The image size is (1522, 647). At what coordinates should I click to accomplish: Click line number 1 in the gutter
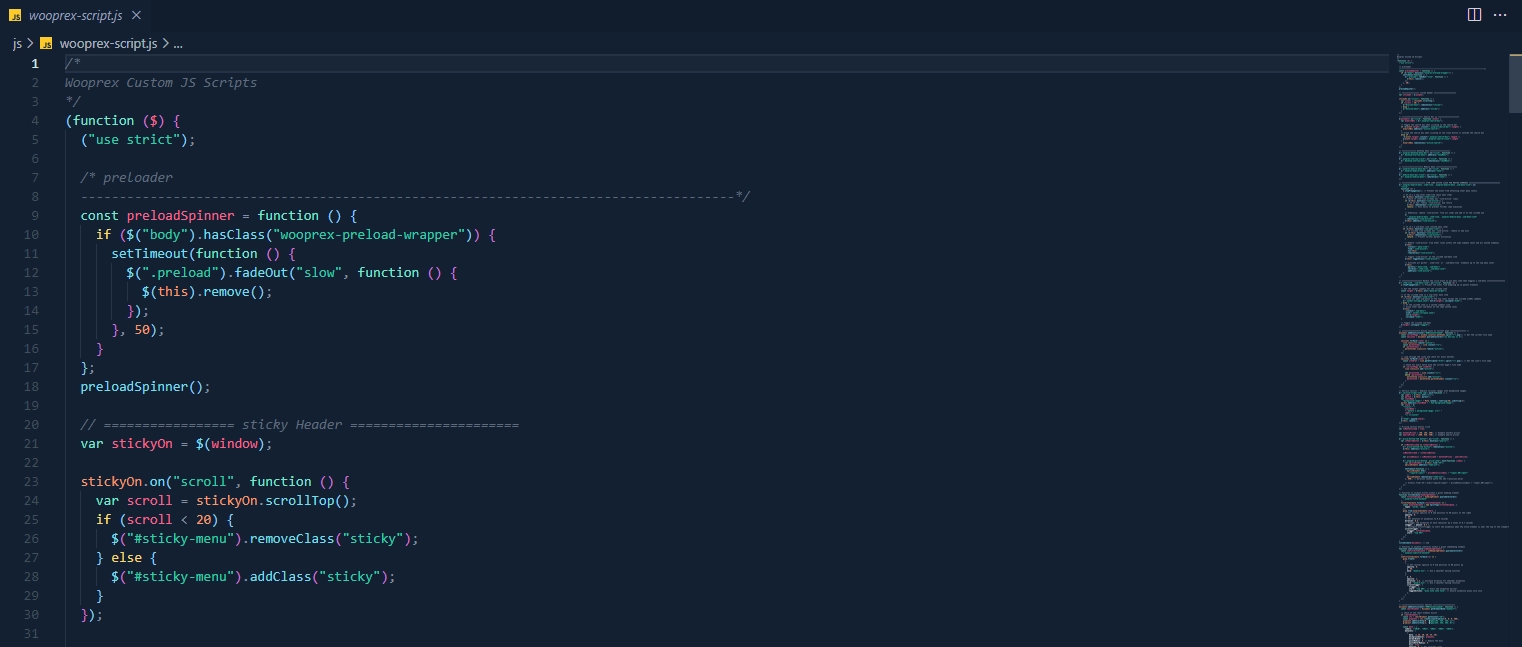coord(34,64)
